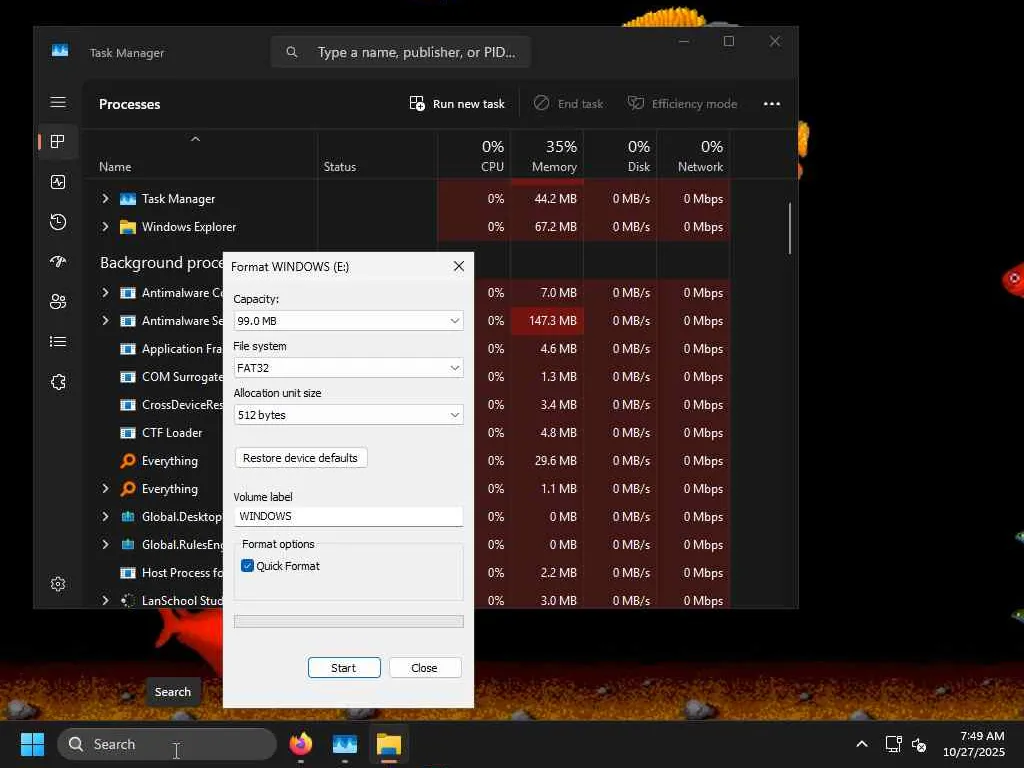The image size is (1024, 768).
Task: Open Details page icon in sidebar
Action: [58, 342]
